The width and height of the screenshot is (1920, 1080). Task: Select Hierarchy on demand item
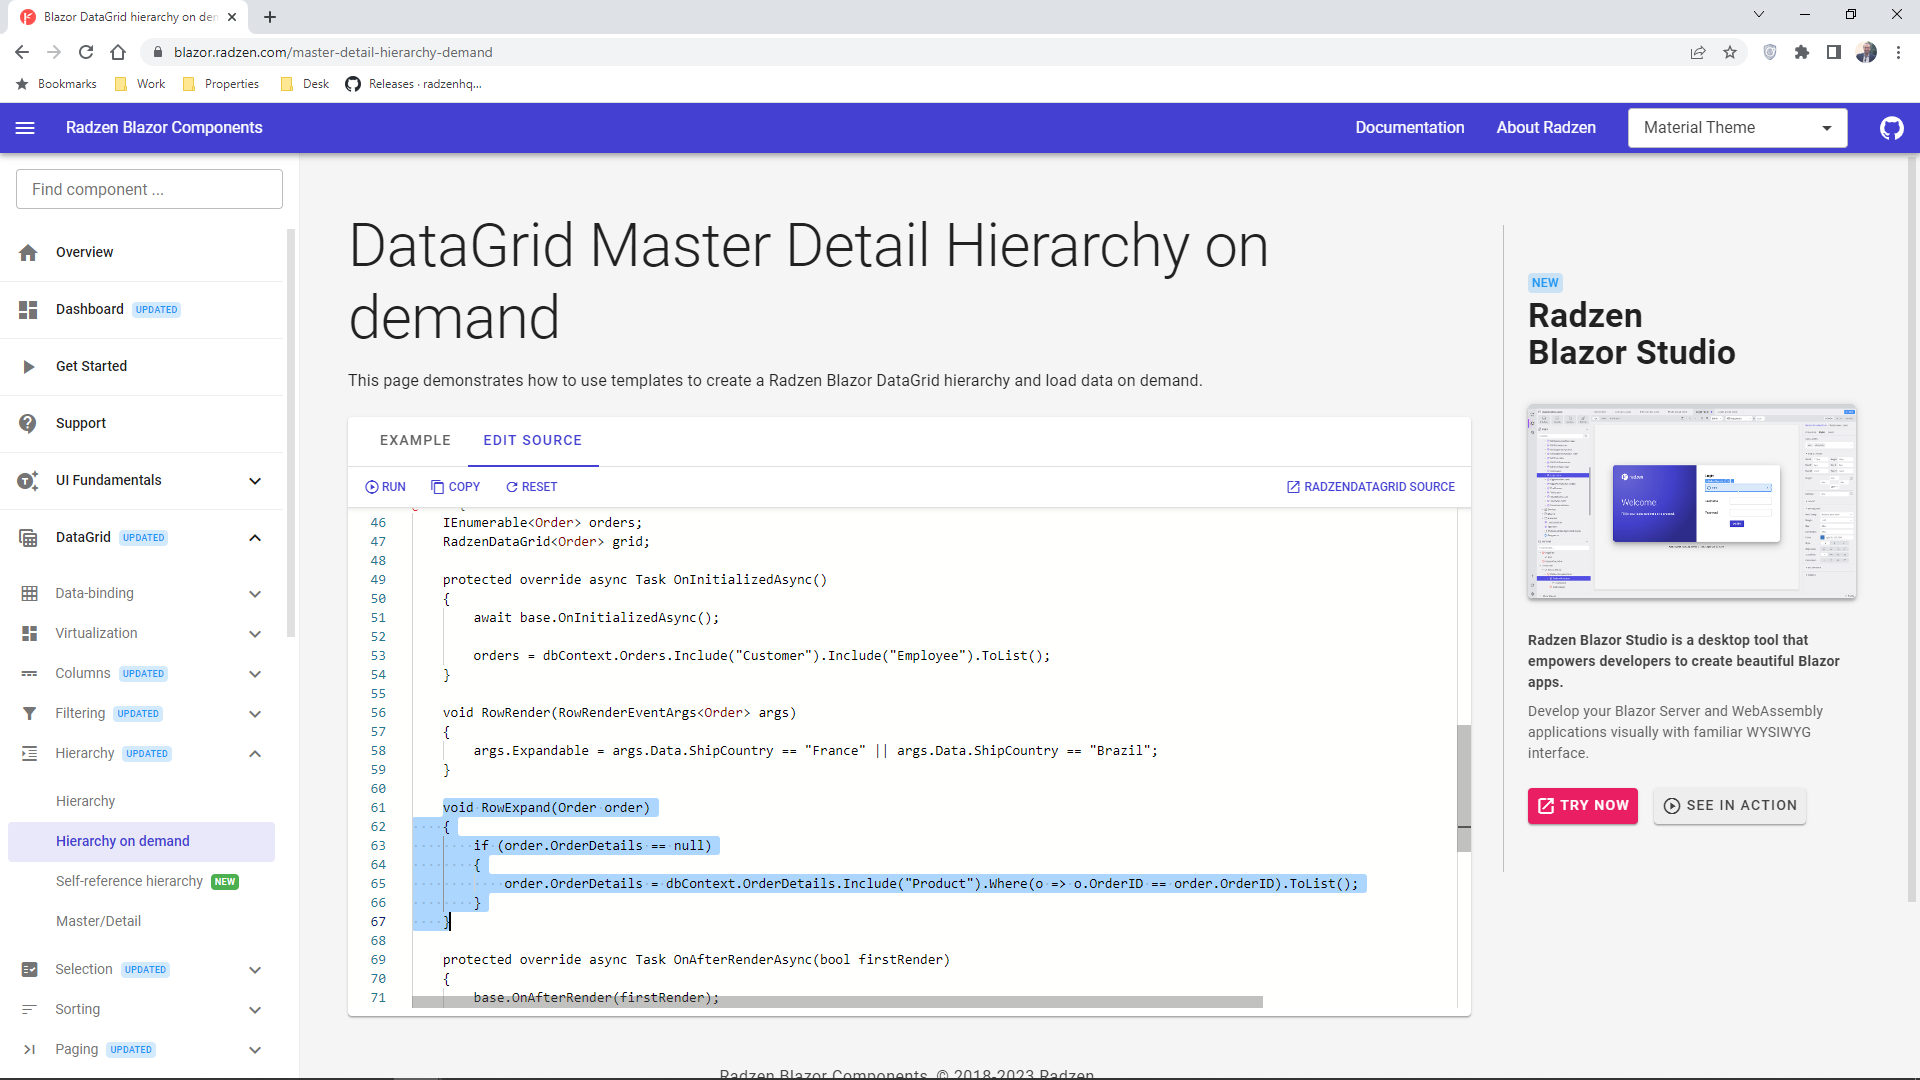pyautogui.click(x=141, y=842)
